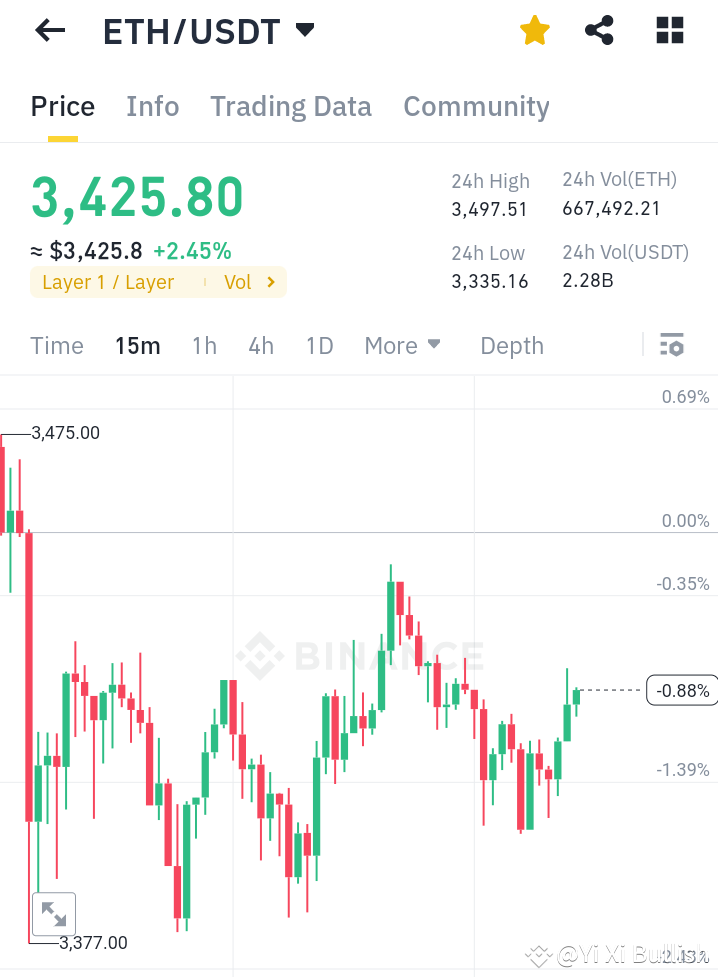
Task: Click the back arrow to leave chart
Action: (49, 30)
